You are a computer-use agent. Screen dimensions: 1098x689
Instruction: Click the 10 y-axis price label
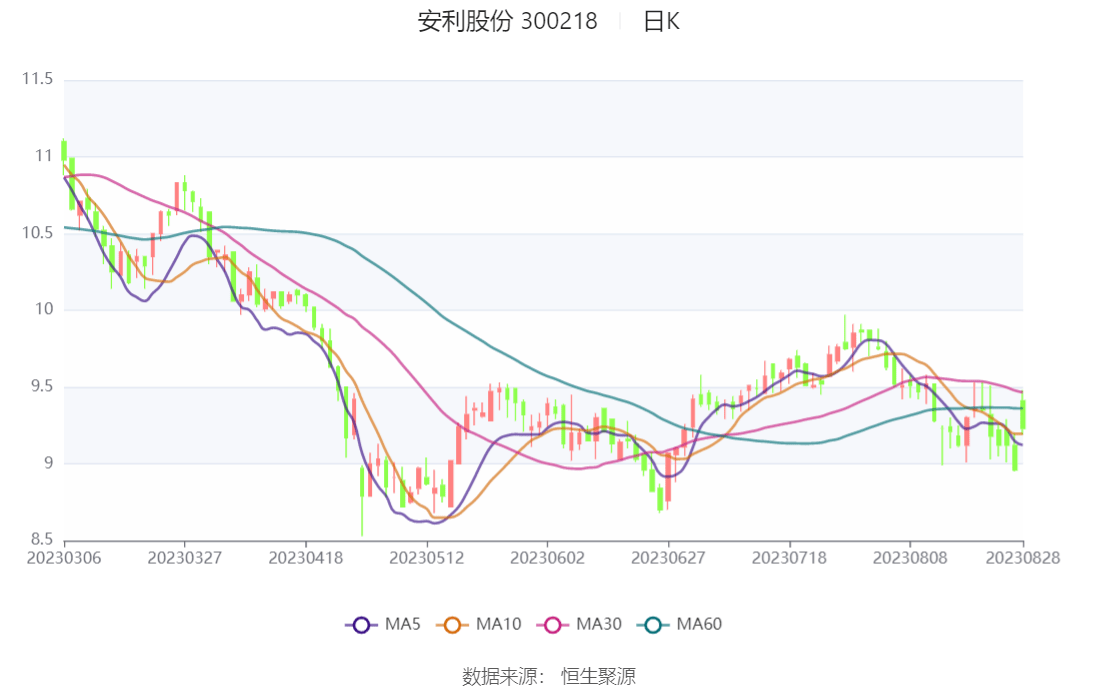(x=44, y=310)
